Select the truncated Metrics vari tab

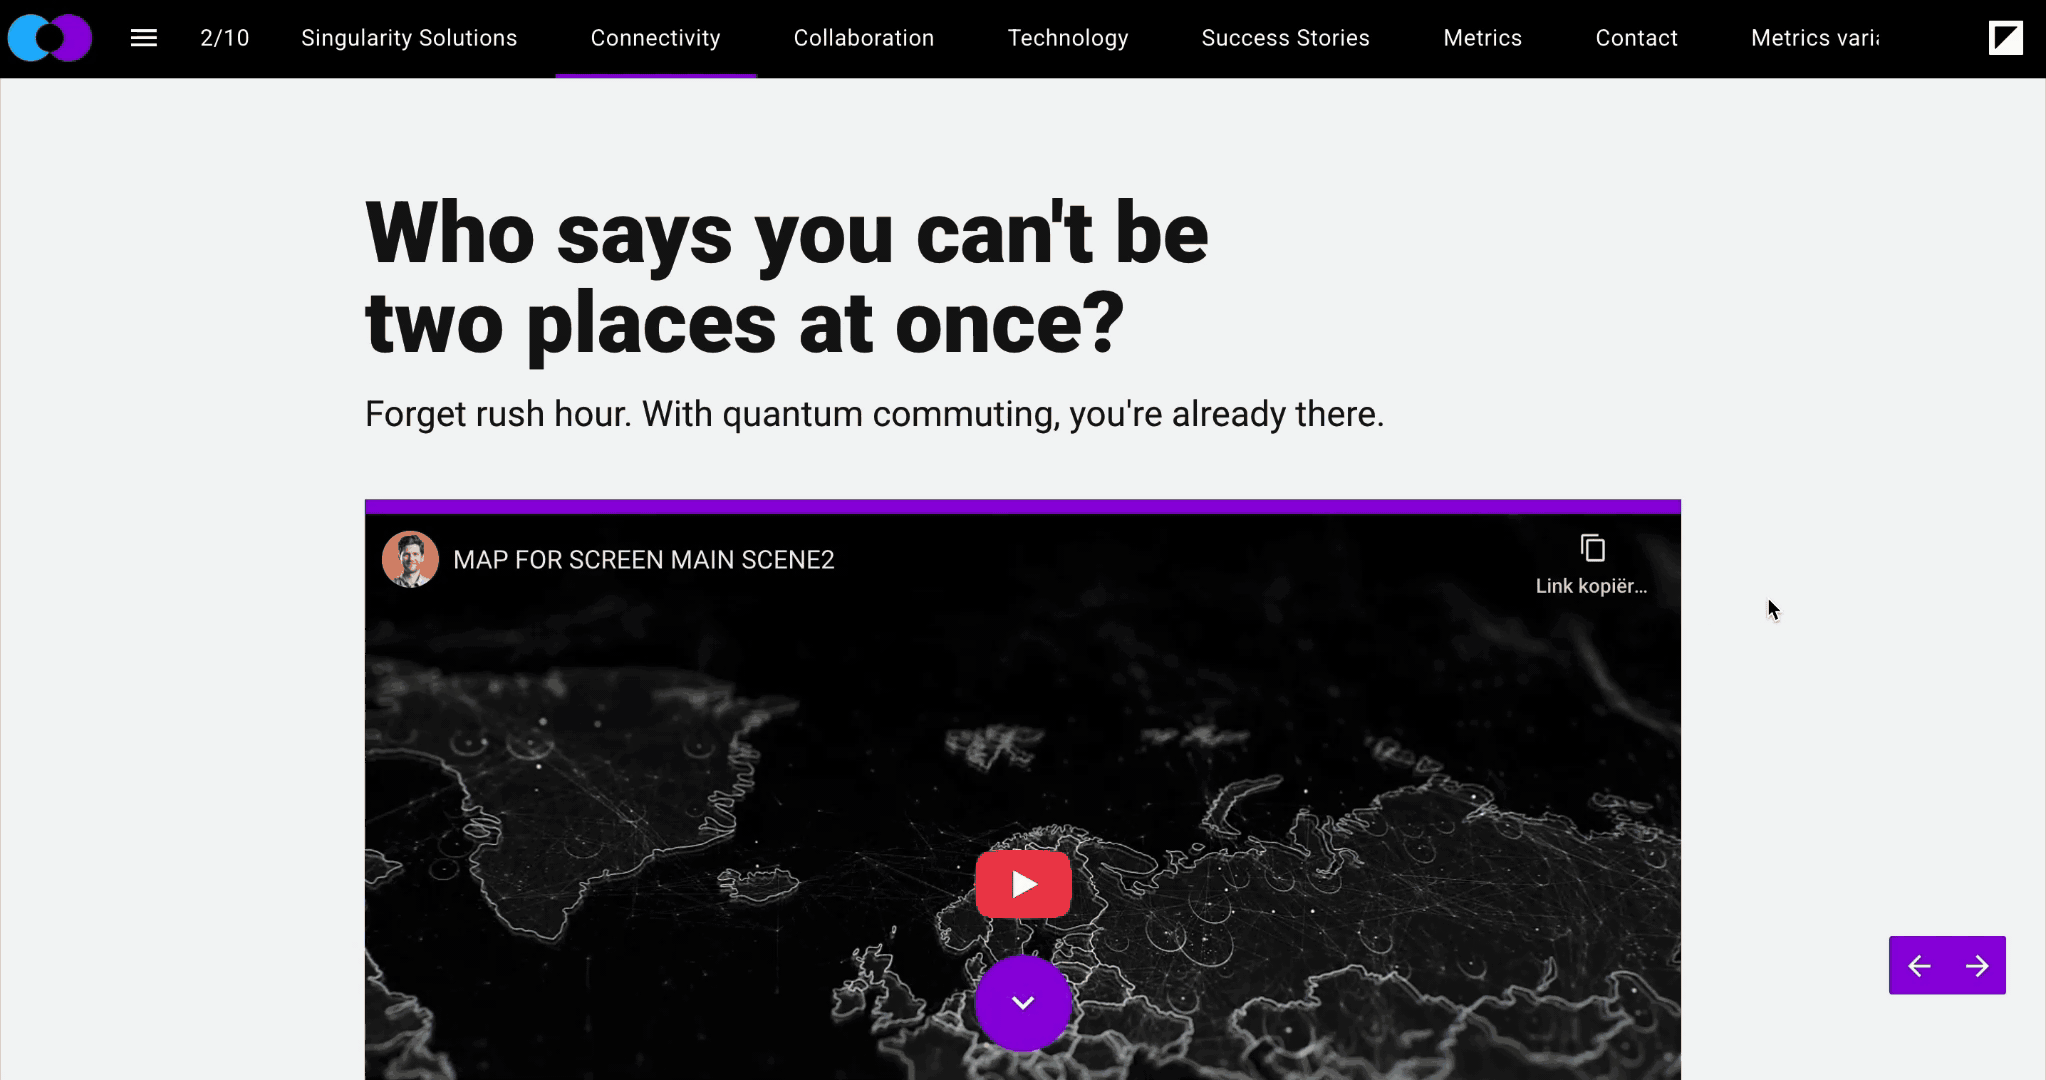click(1814, 38)
